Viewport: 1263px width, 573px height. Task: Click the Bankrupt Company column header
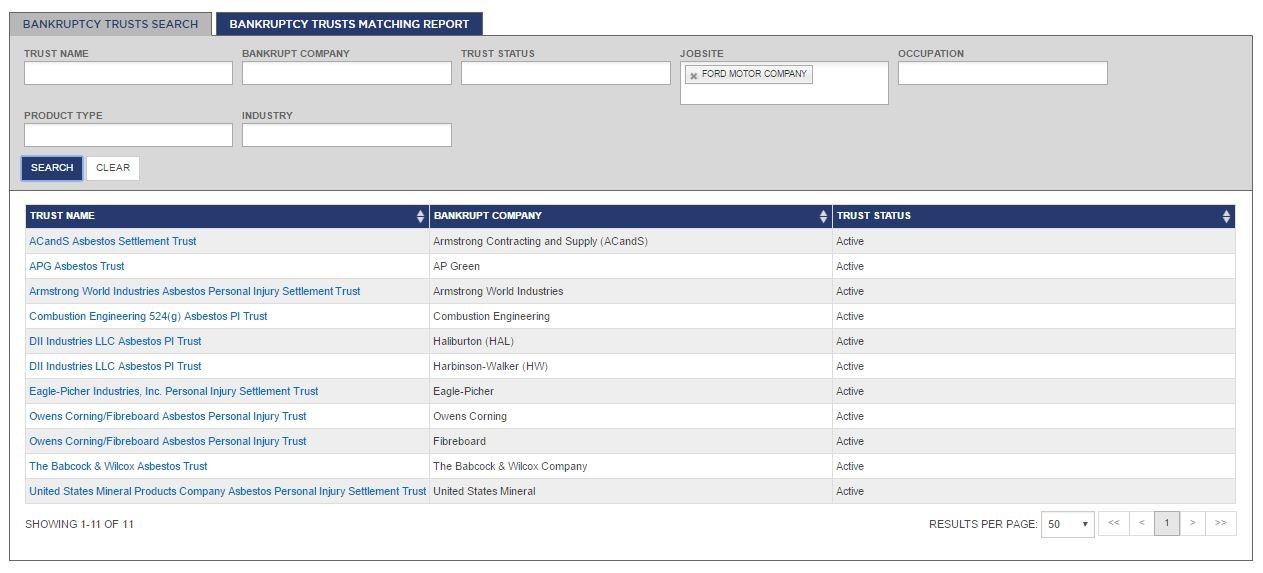tap(630, 216)
